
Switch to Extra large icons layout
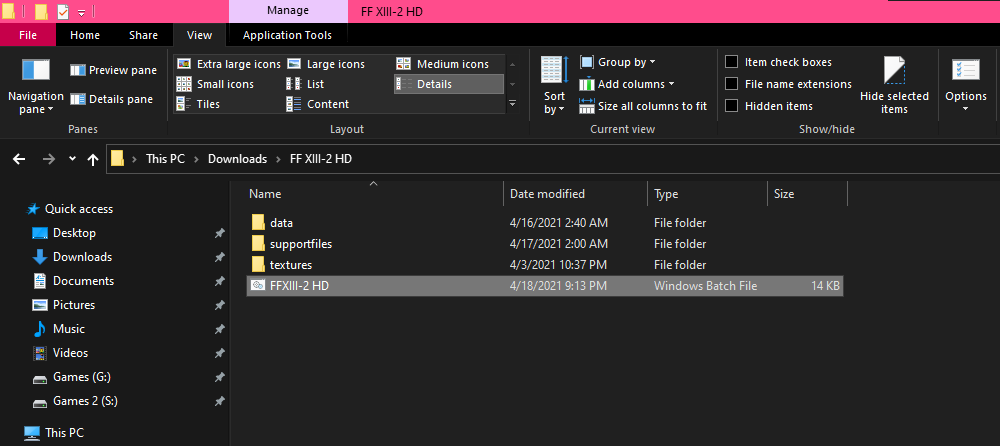228,64
